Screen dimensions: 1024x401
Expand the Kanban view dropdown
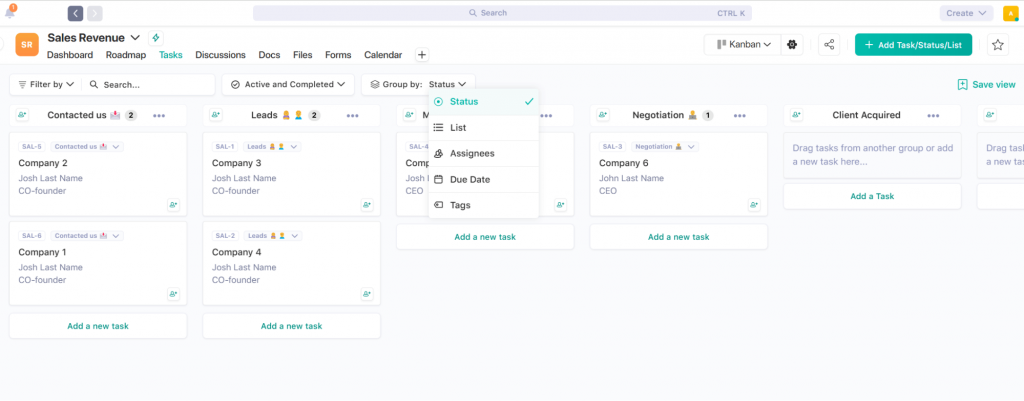[743, 44]
